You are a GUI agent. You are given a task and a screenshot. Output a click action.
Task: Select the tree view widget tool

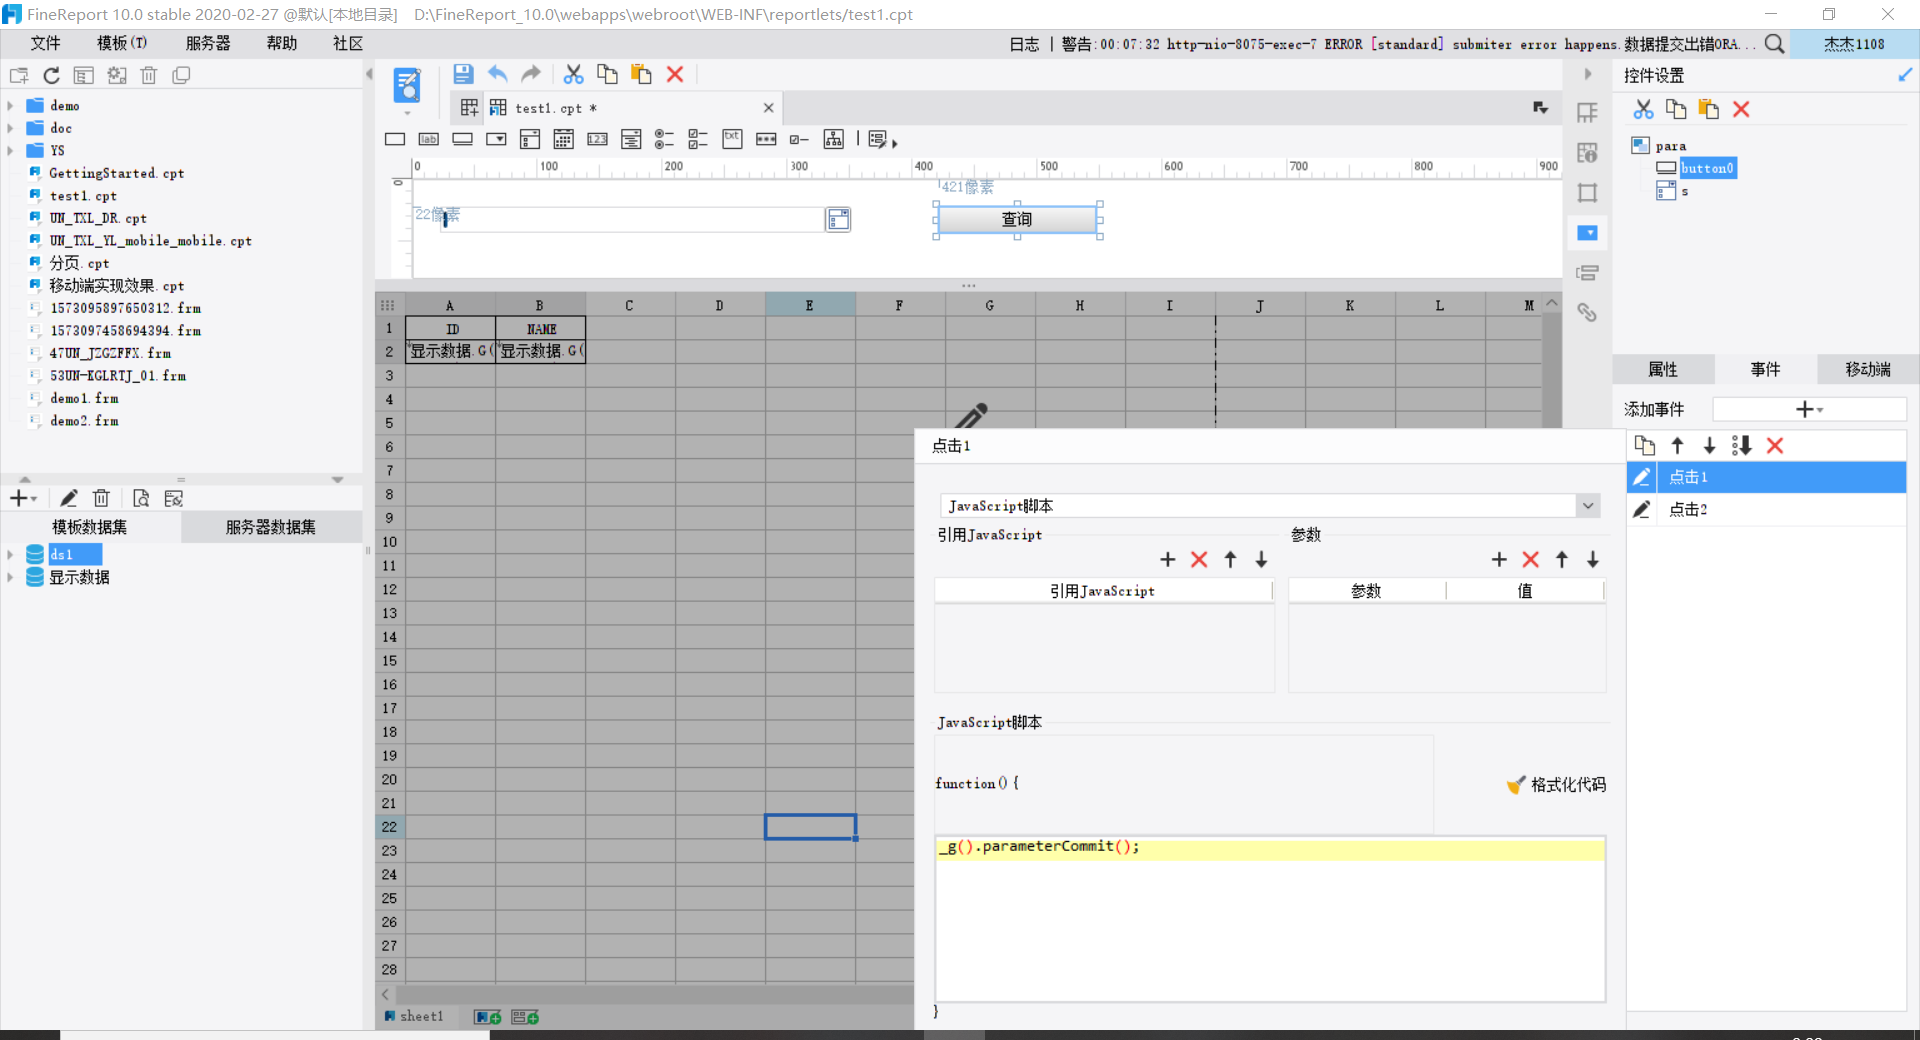[x=834, y=139]
